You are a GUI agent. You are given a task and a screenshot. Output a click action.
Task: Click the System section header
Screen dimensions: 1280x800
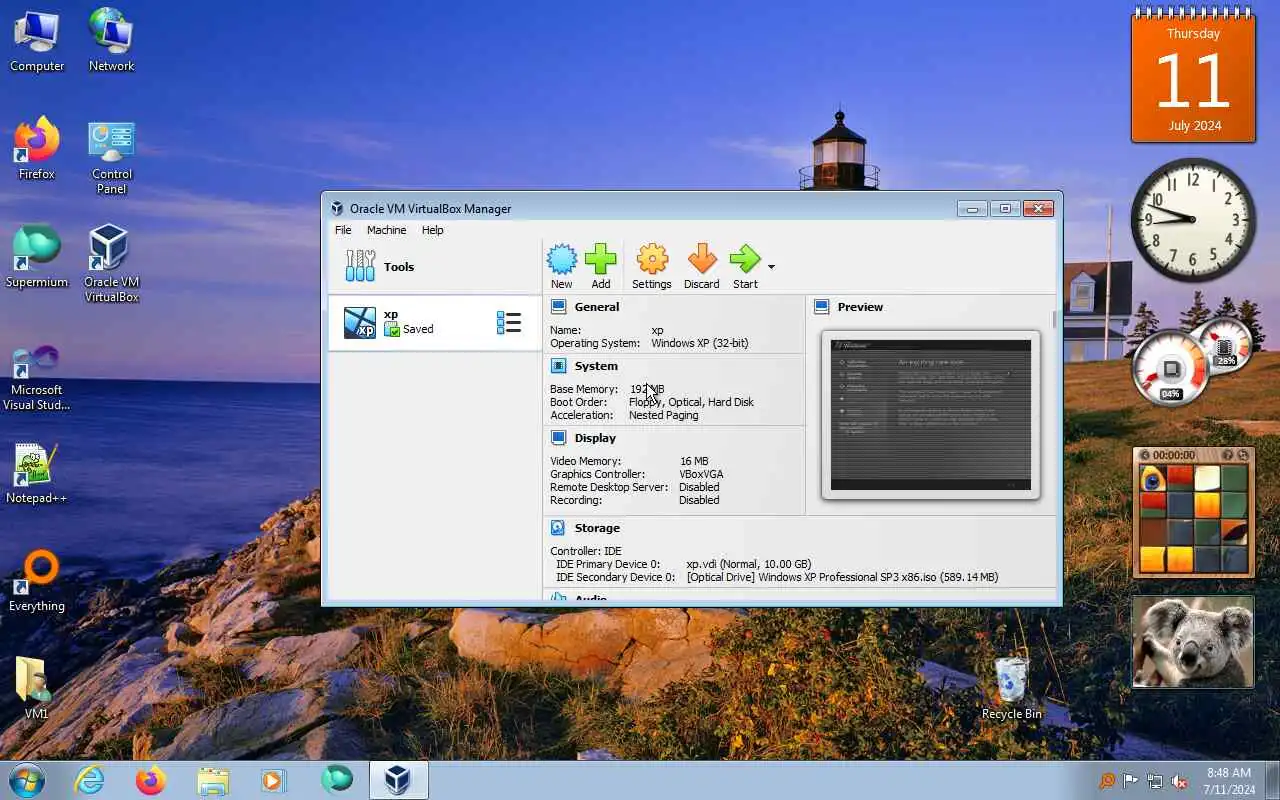click(596, 366)
